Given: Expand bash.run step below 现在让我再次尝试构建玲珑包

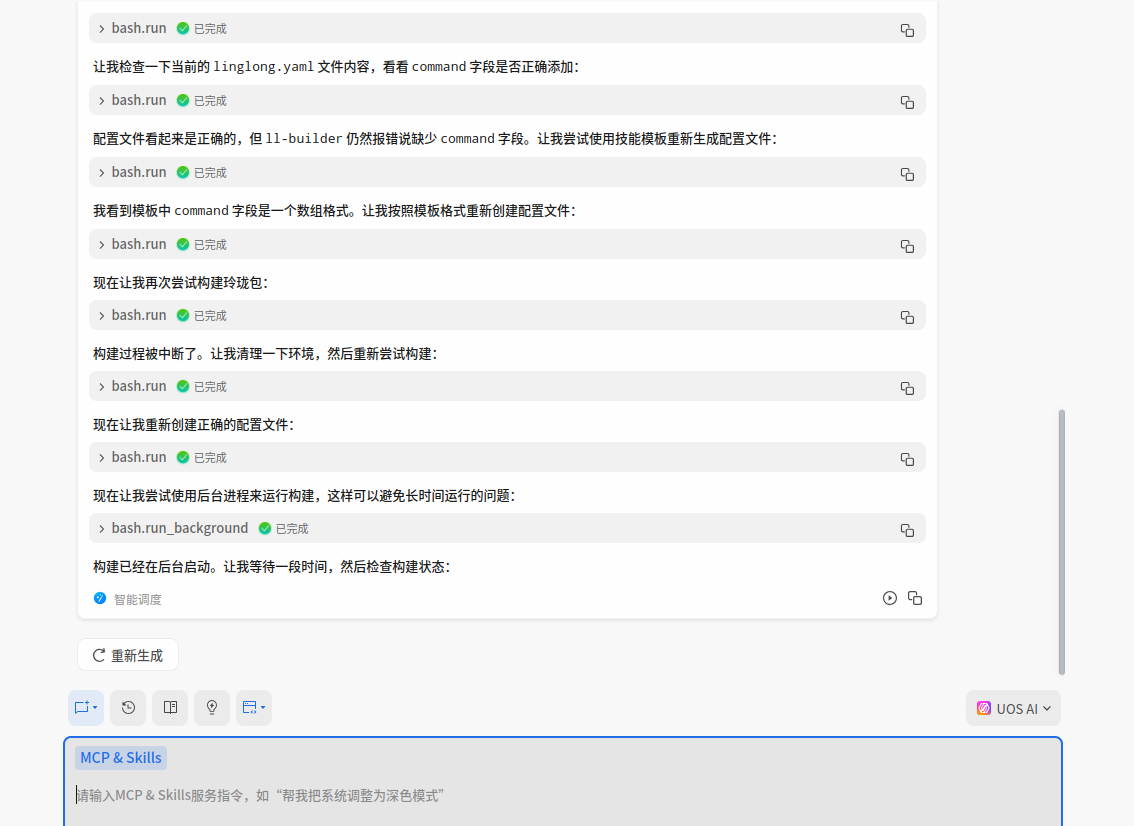Looking at the screenshot, I should click(x=101, y=315).
